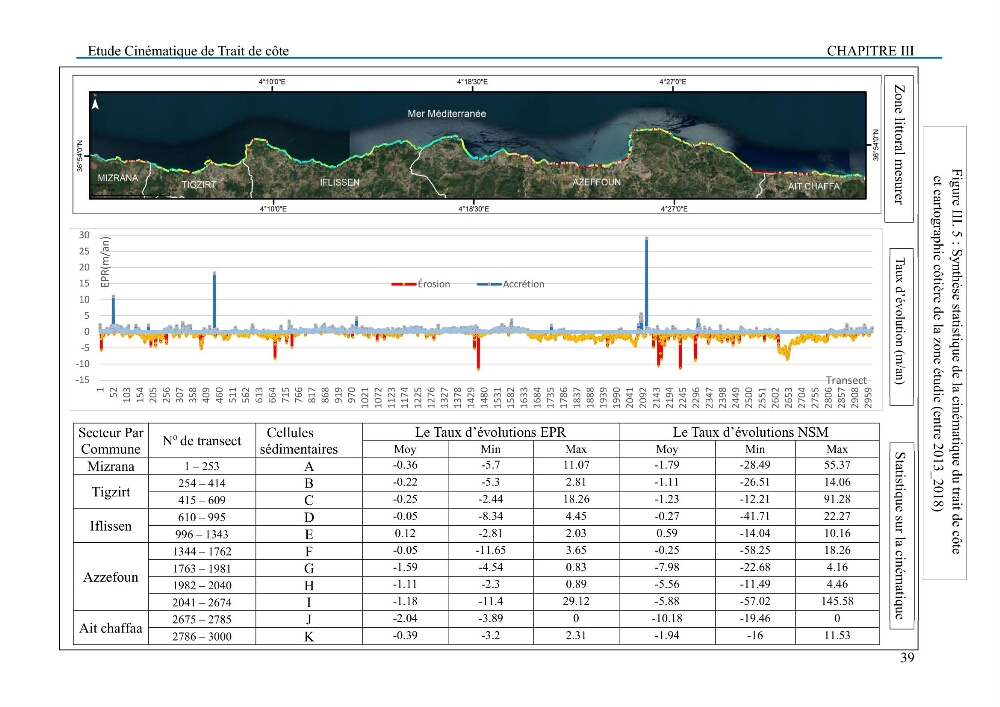Click the red Érosion legend marker
1000x707 pixels.
[x=404, y=284]
